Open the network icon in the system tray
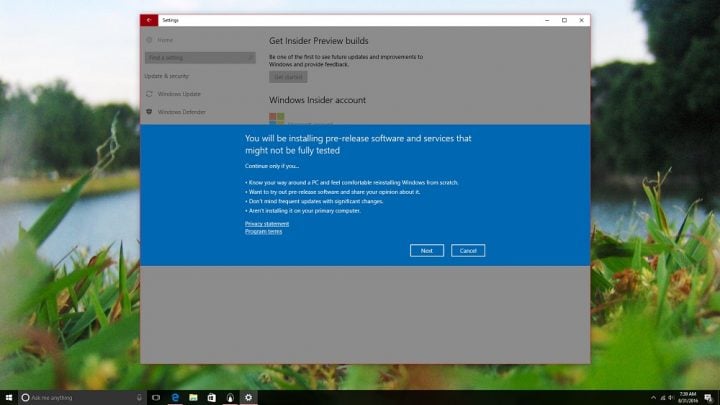This screenshot has width=720, height=405. [663, 398]
